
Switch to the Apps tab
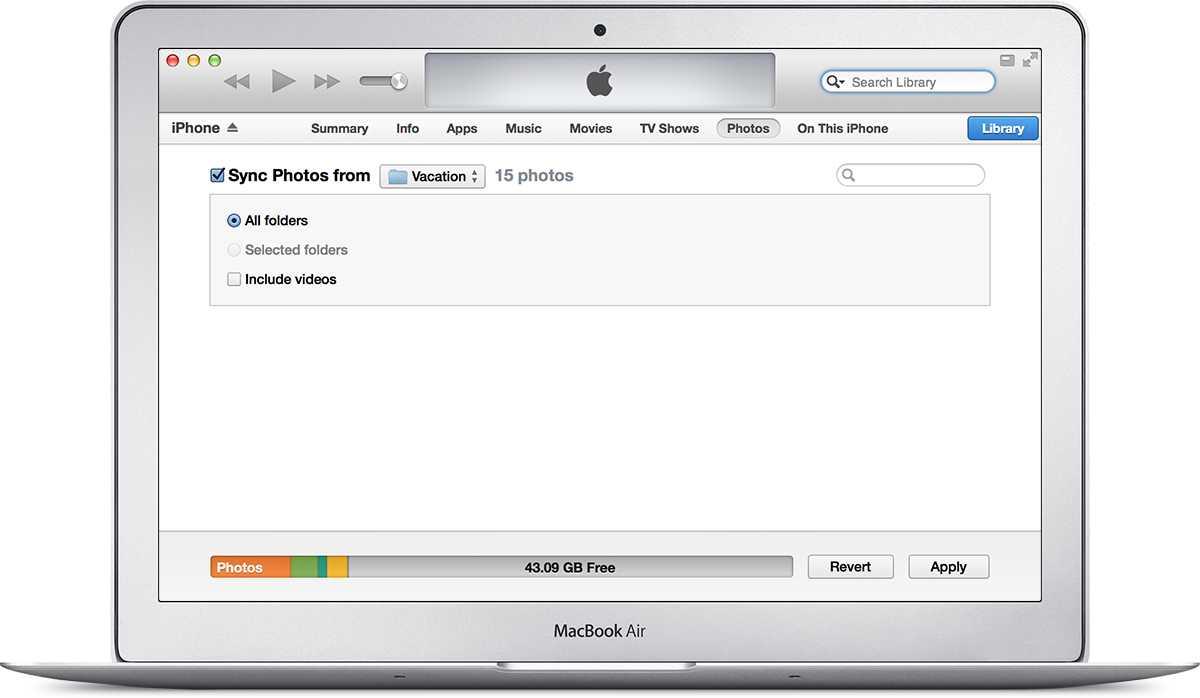coord(462,128)
